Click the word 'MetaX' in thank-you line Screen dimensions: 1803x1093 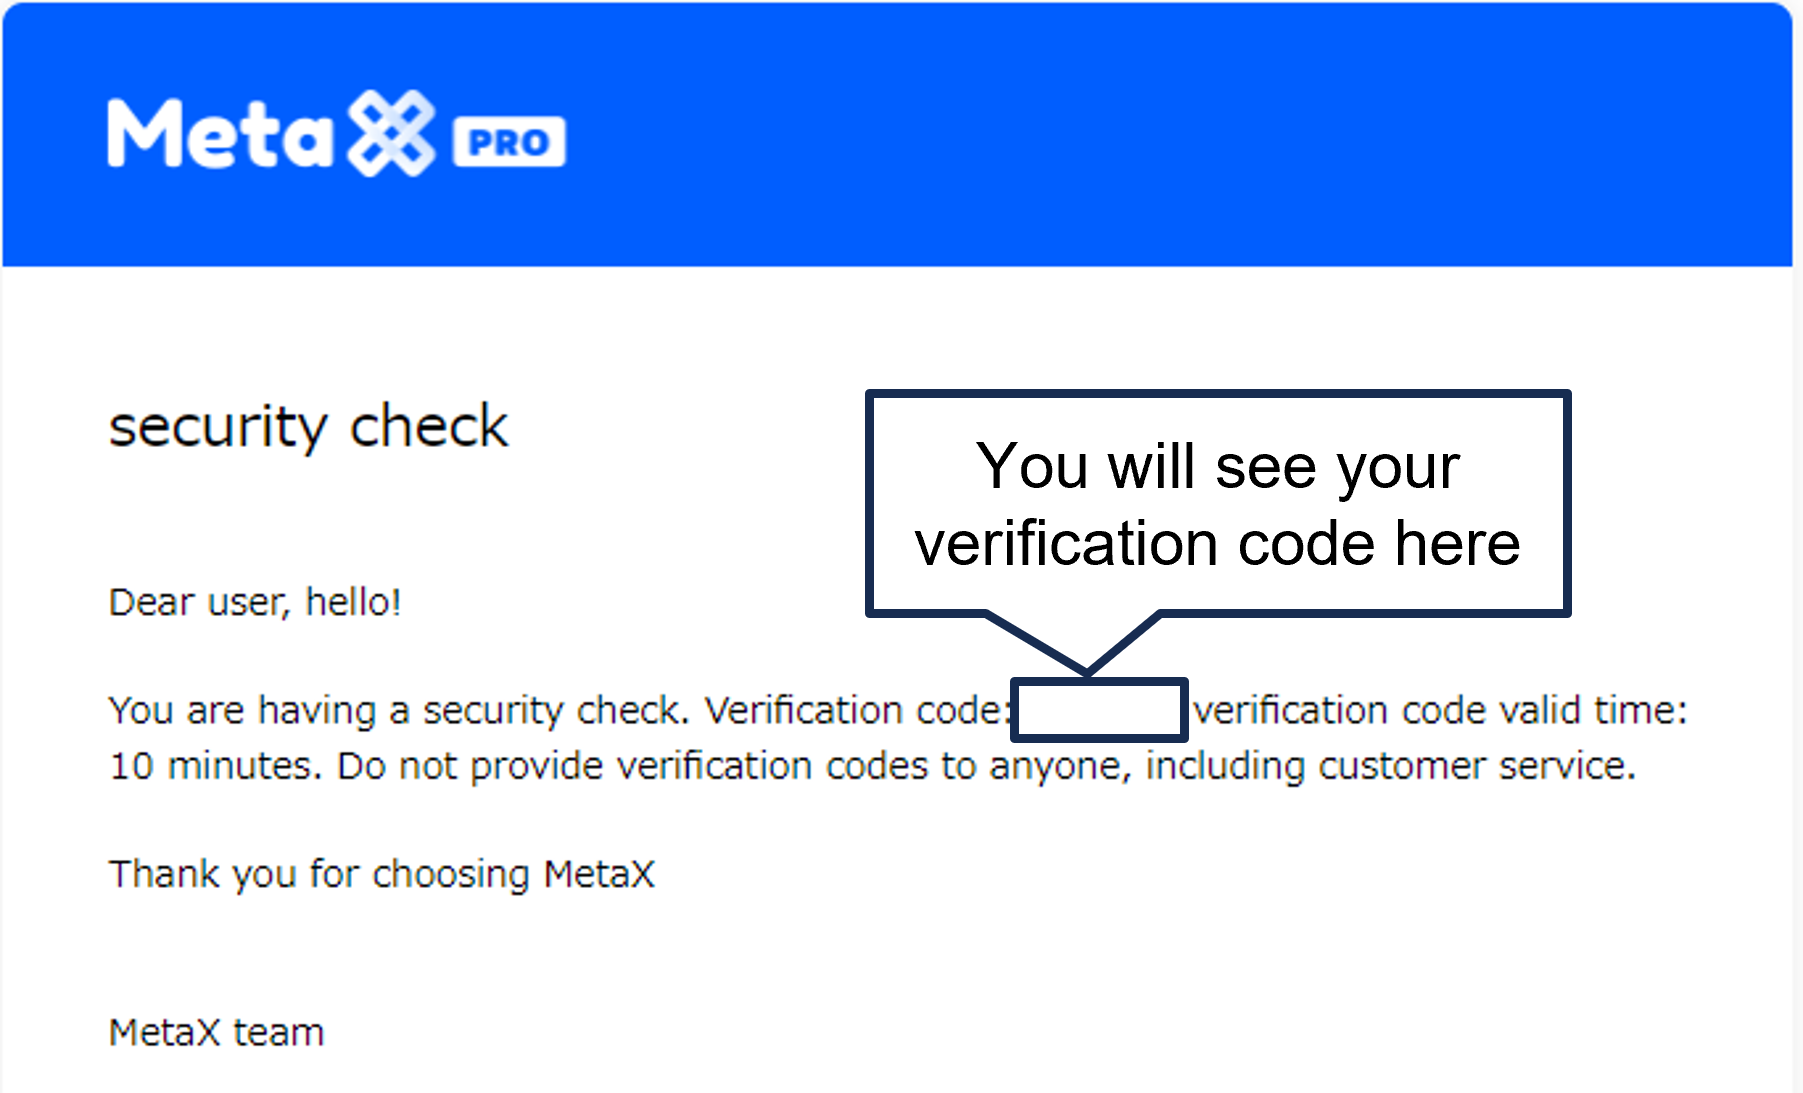(599, 874)
